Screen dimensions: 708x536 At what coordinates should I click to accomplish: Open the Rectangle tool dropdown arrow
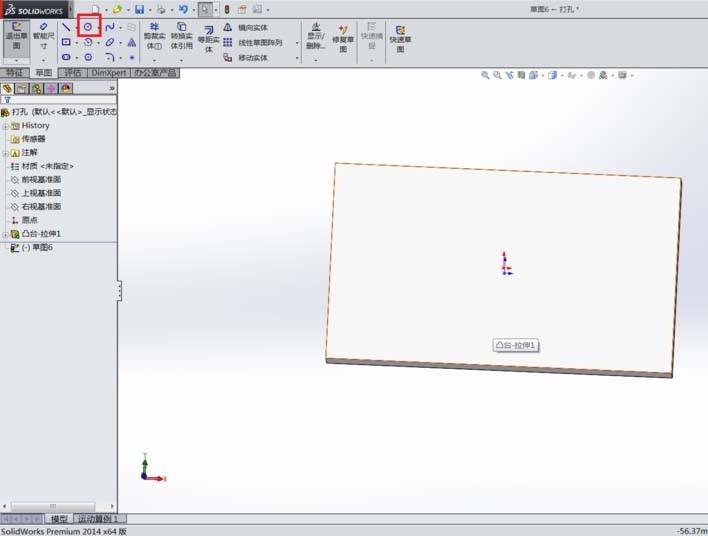[77, 43]
